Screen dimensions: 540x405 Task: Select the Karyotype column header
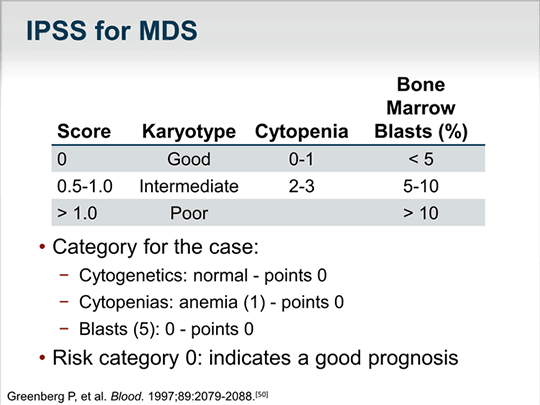189,132
